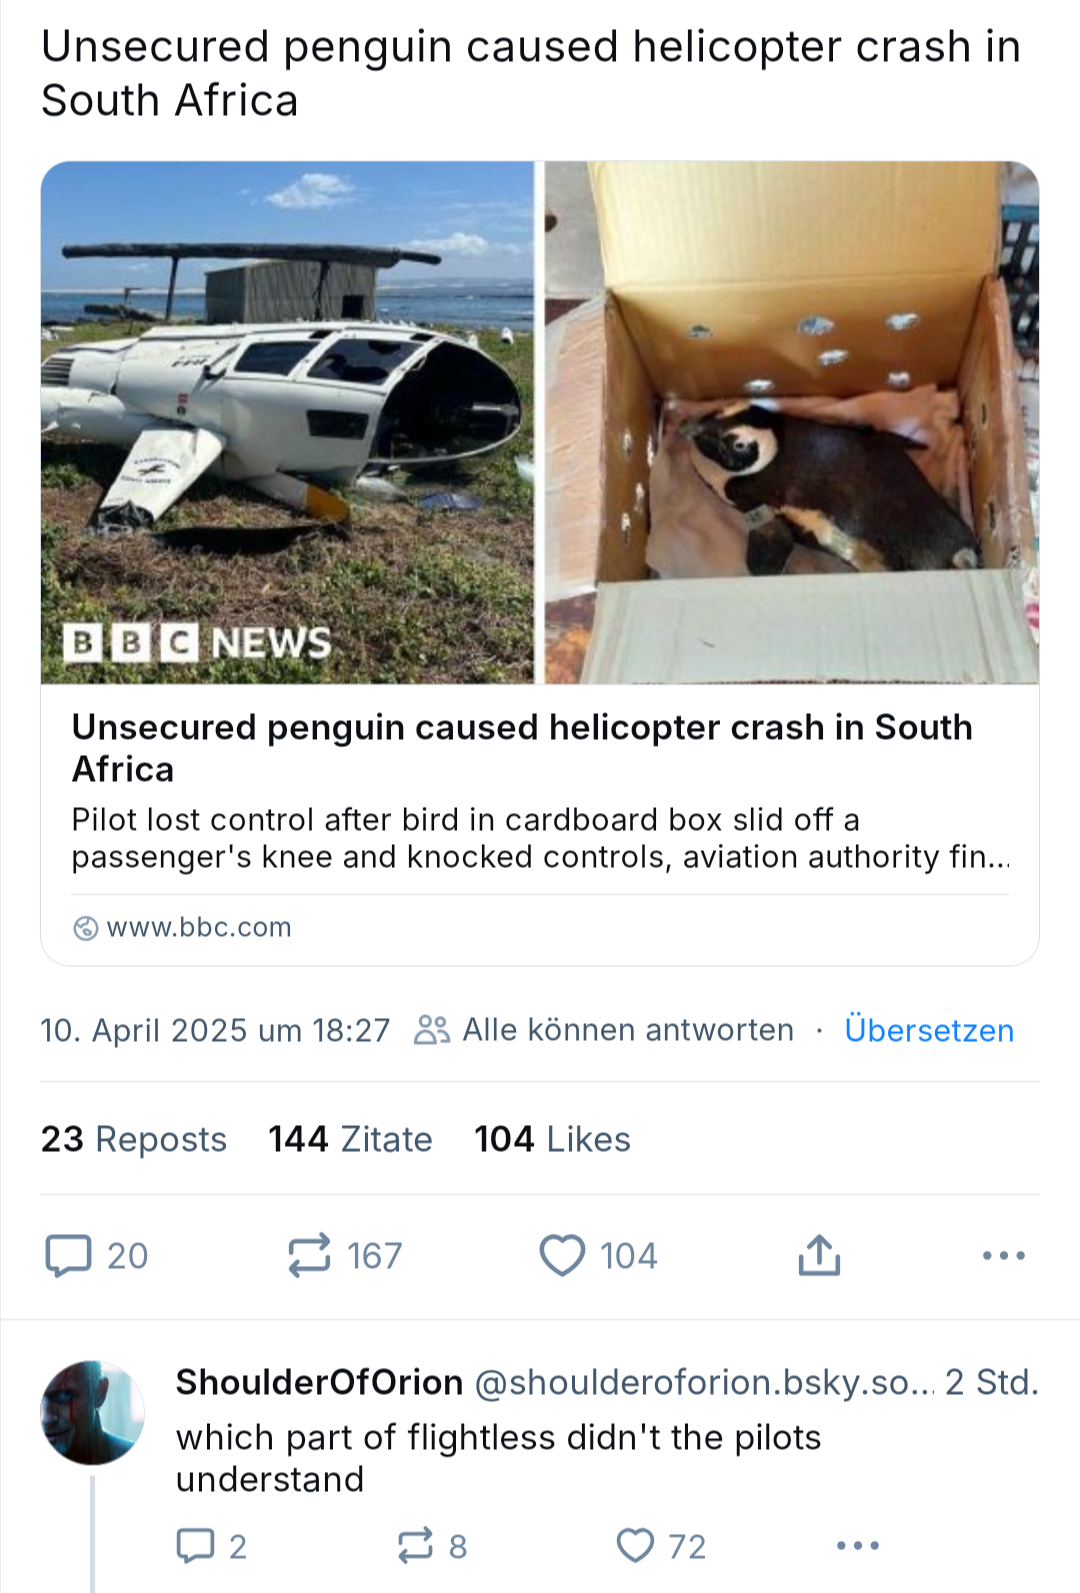Open the reply icon showing 20 comments
This screenshot has width=1080, height=1593.
pos(97,1255)
